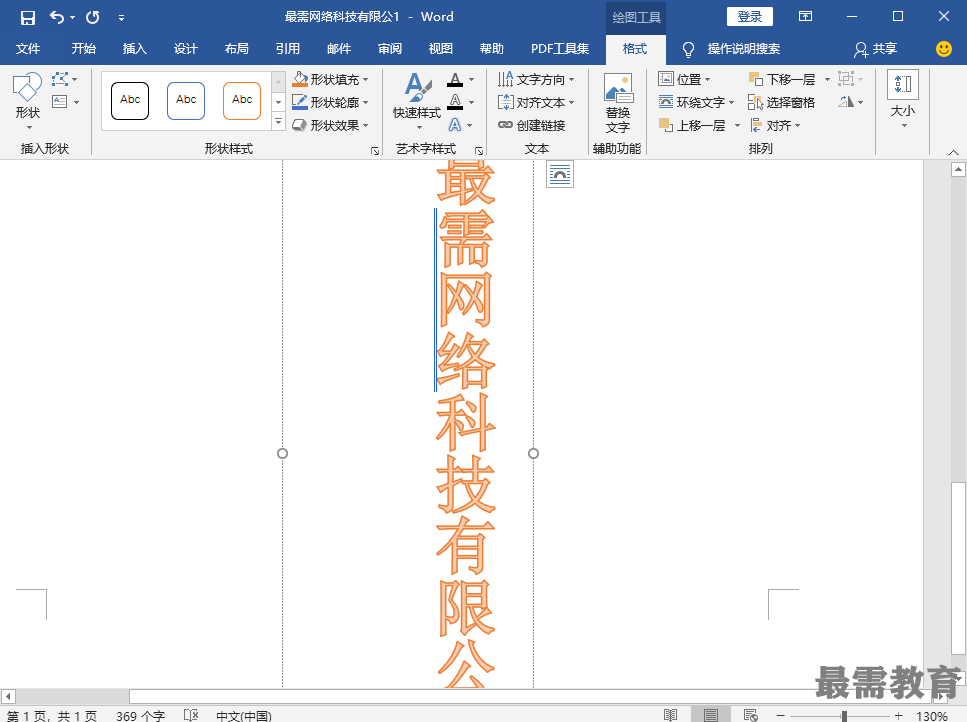The height and width of the screenshot is (722, 967).
Task: Click zoom out minus button
Action: [x=781, y=716]
